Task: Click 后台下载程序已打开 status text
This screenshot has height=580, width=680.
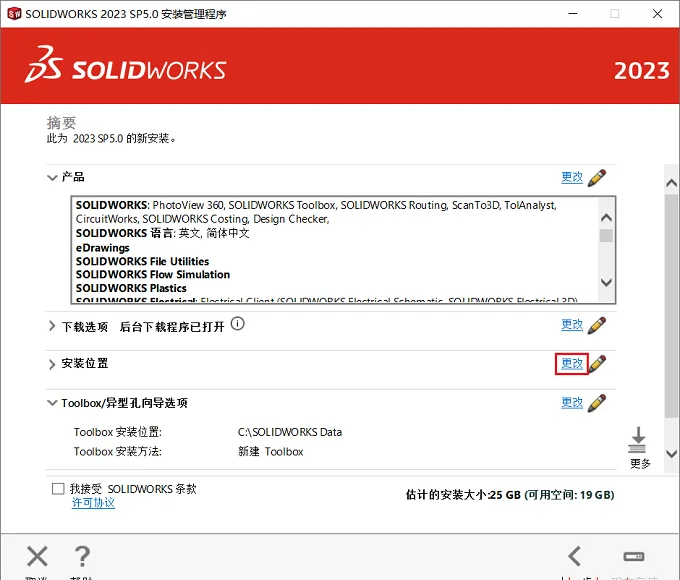Action: click(172, 327)
